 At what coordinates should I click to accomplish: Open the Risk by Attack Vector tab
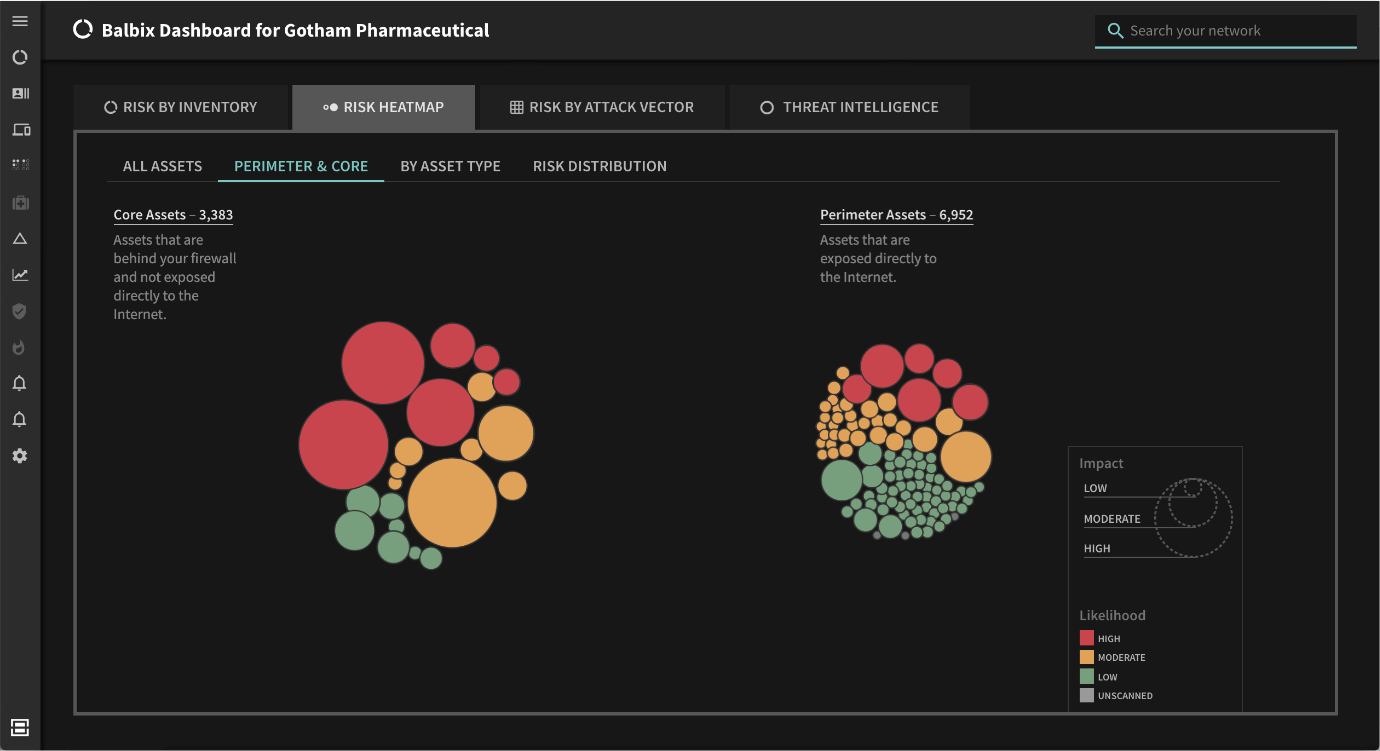(602, 107)
